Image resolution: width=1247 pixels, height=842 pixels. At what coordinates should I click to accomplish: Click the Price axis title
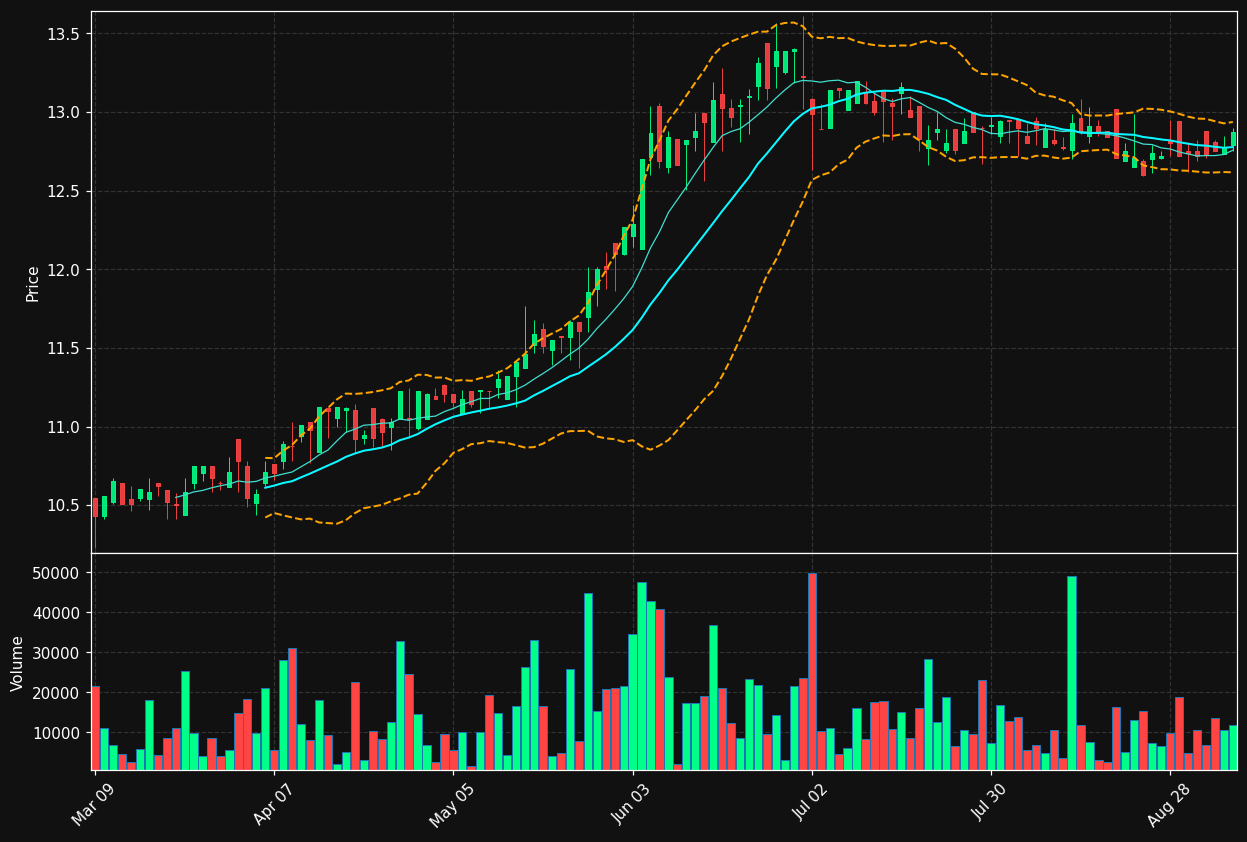33,283
